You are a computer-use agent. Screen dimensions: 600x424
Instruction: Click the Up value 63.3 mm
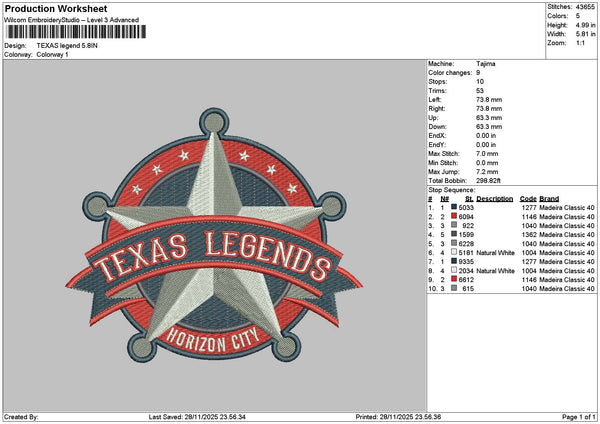[x=489, y=118]
